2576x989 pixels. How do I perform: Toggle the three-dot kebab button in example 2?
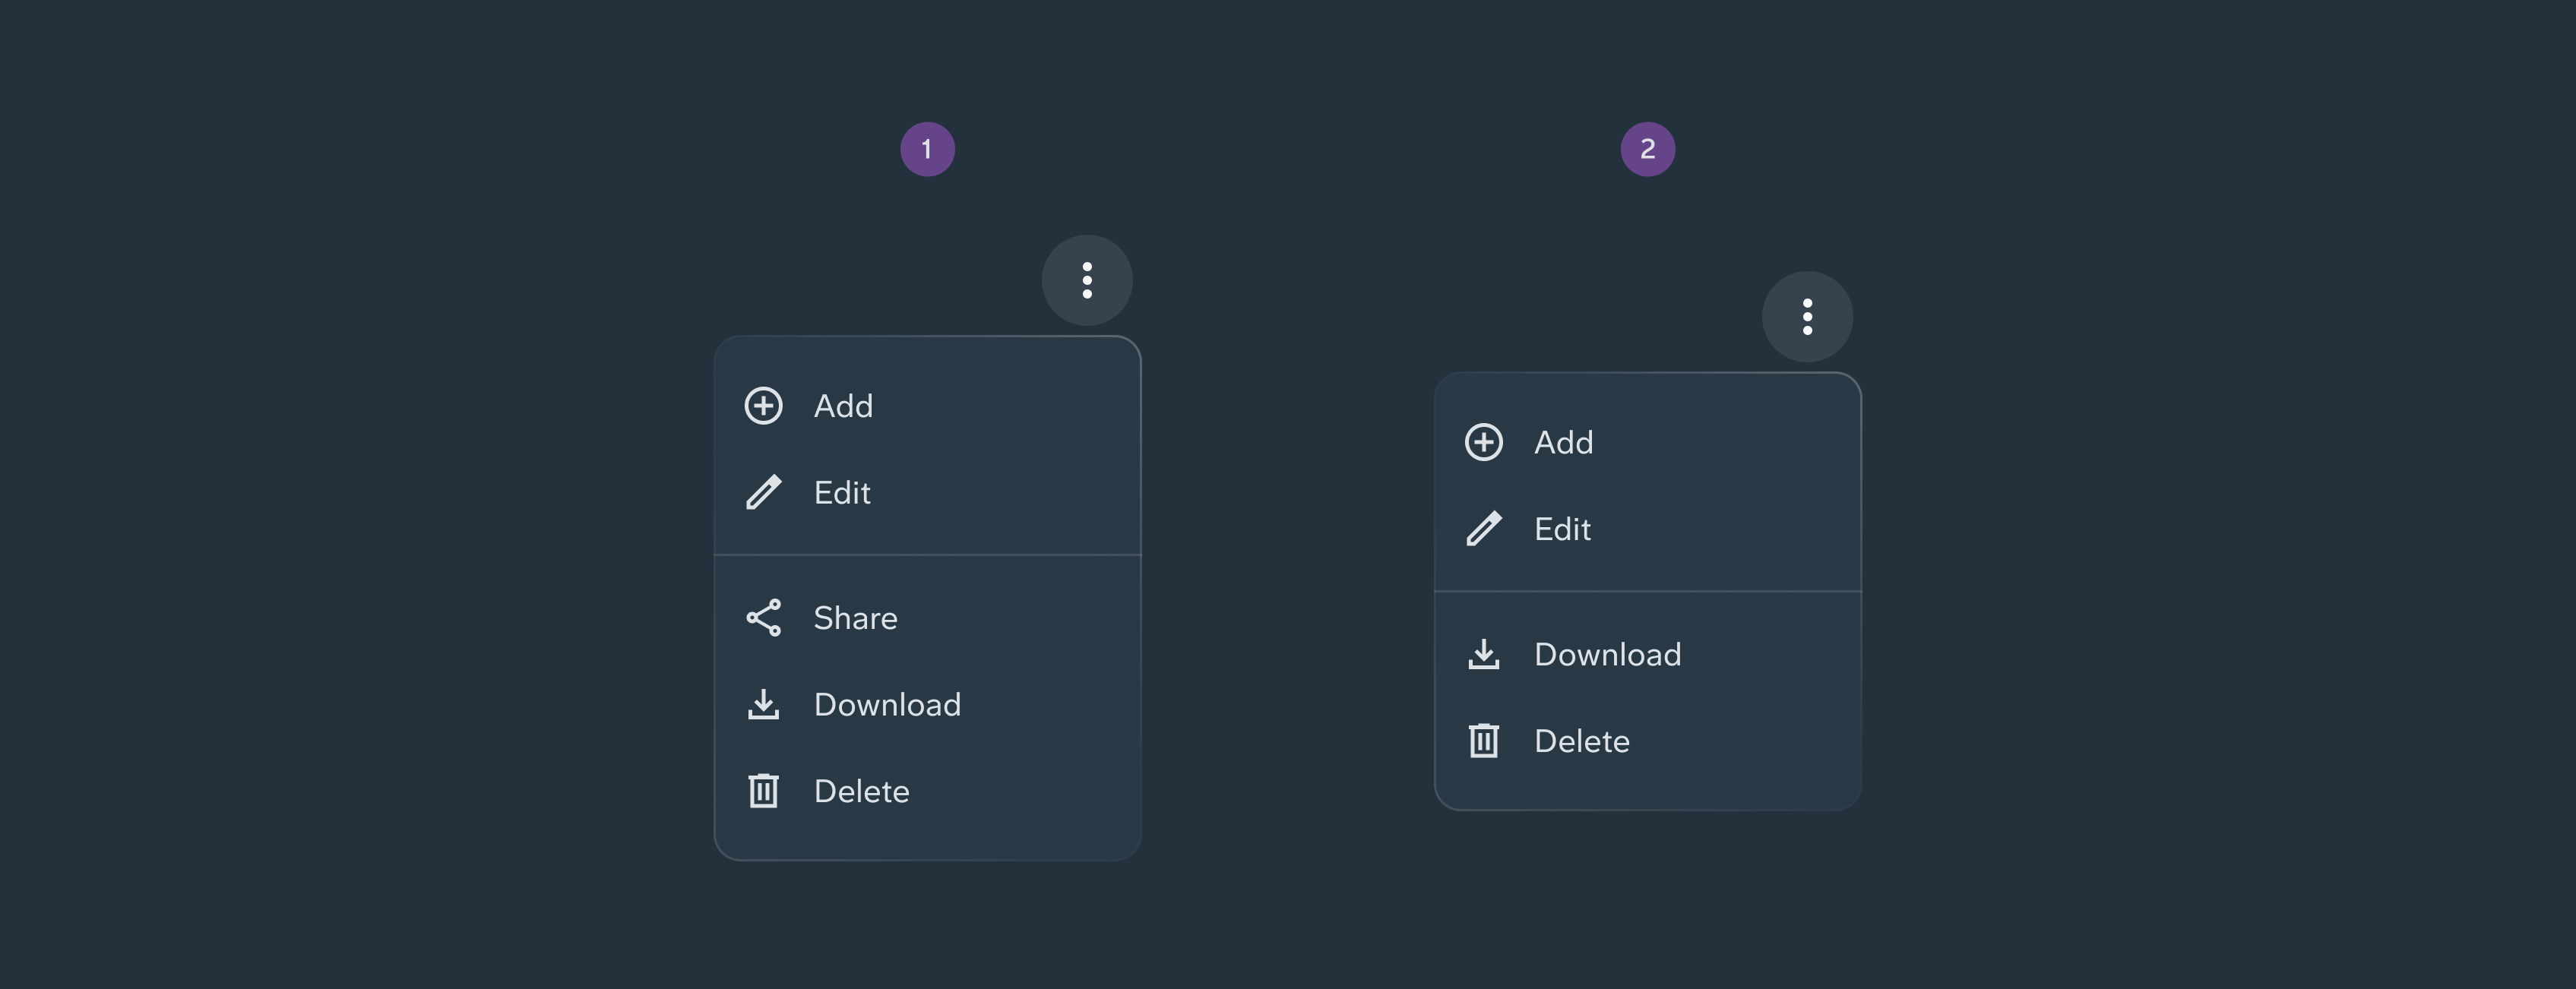click(1807, 317)
